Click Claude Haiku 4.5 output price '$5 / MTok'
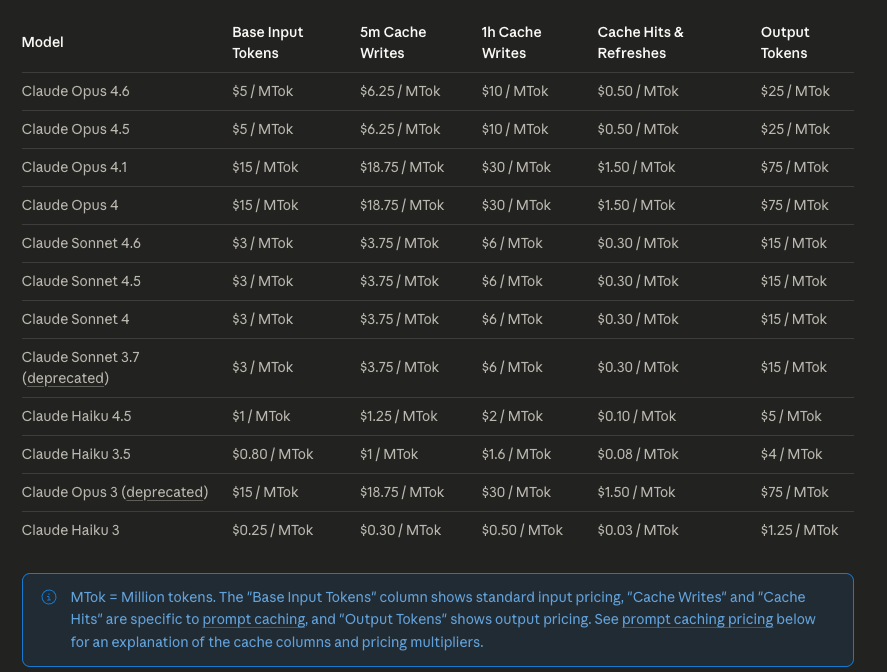The height and width of the screenshot is (672, 887). coord(791,416)
